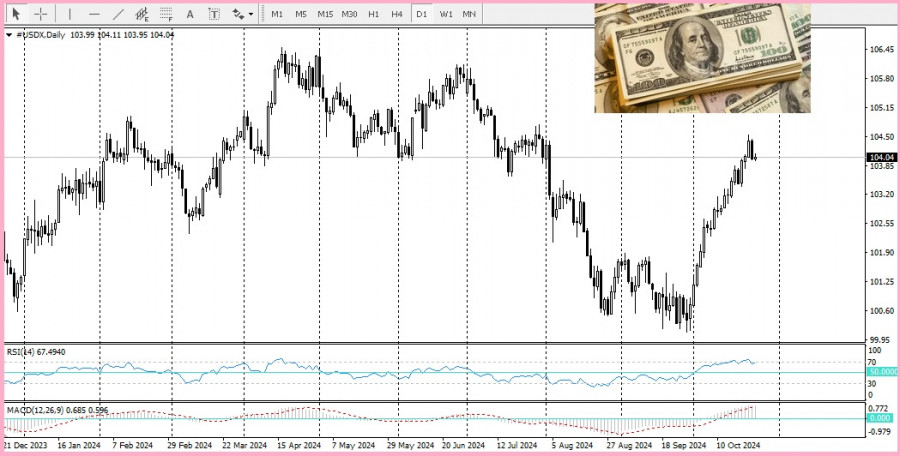Expand the #USDX,Daily chart menu triangle
Viewport: 900px width, 456px height.
pyautogui.click(x=9, y=35)
